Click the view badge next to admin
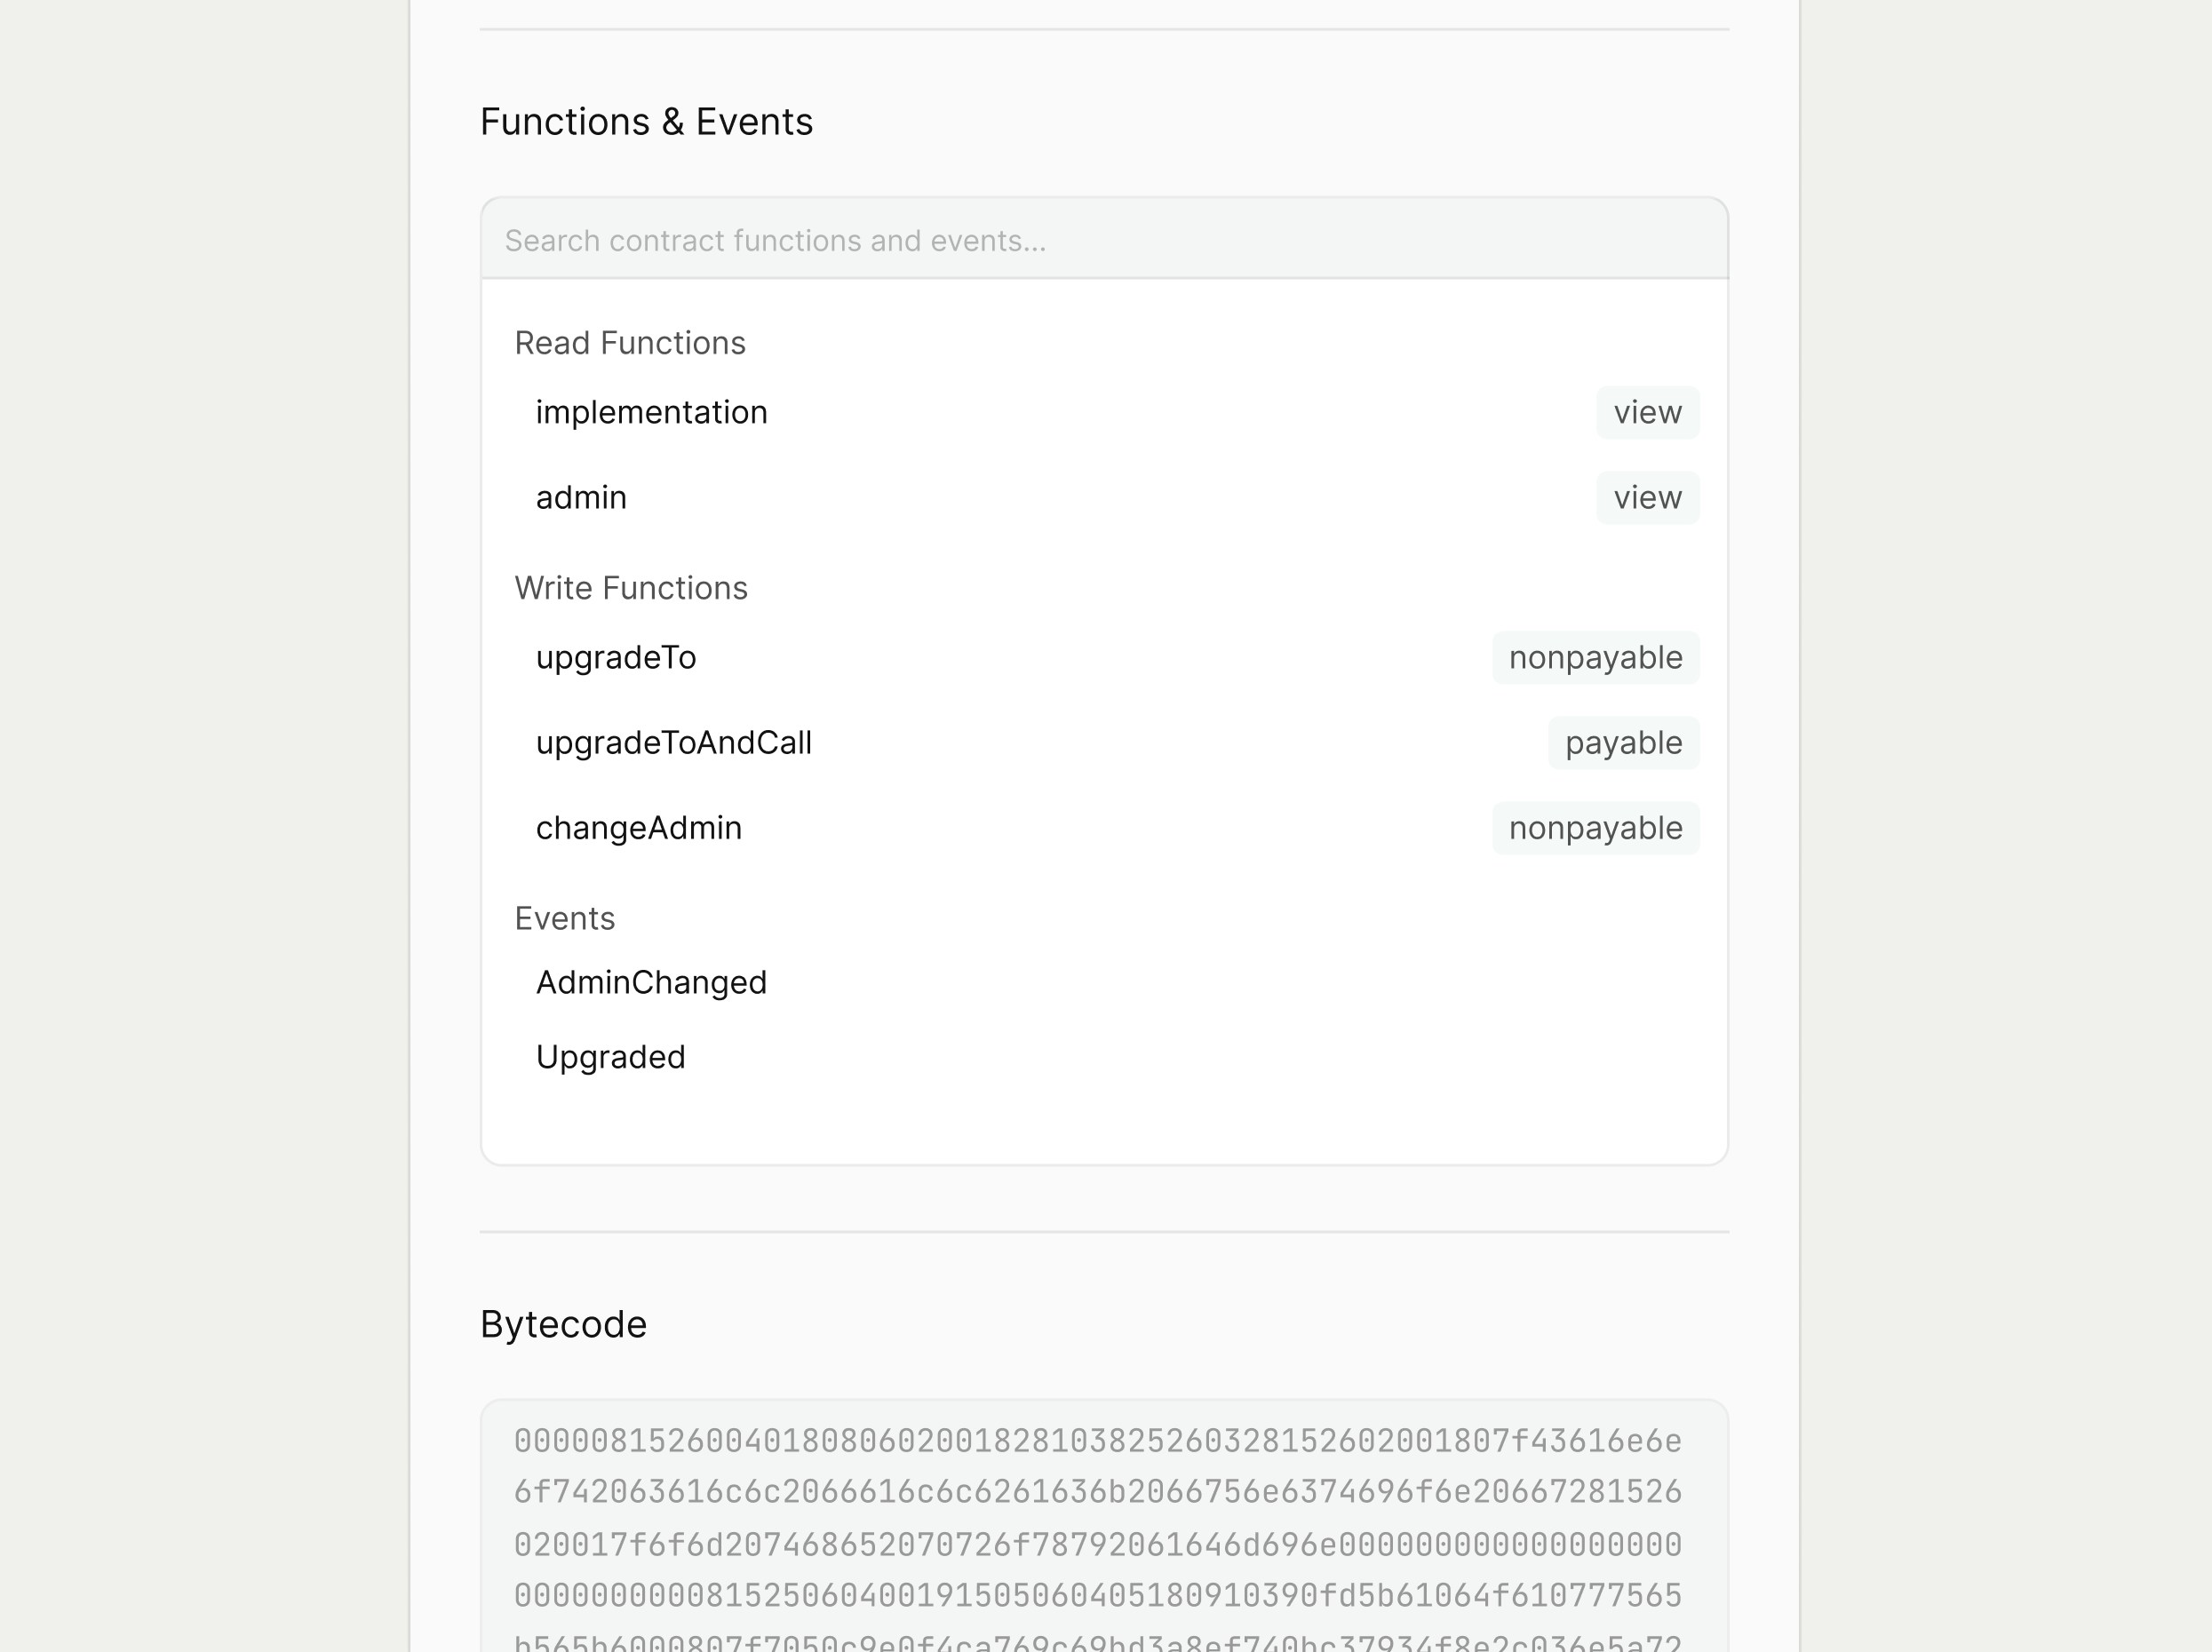The image size is (2212, 1652). click(x=1646, y=497)
